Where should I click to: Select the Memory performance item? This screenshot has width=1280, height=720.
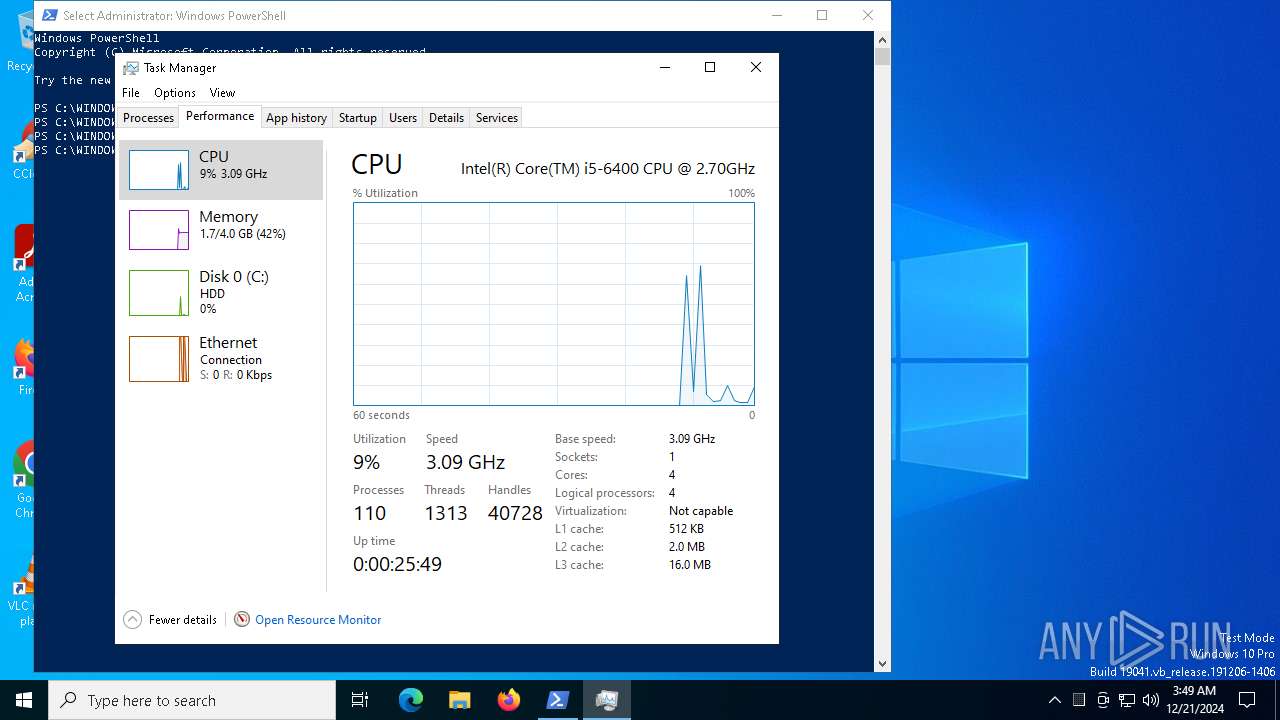(x=221, y=230)
